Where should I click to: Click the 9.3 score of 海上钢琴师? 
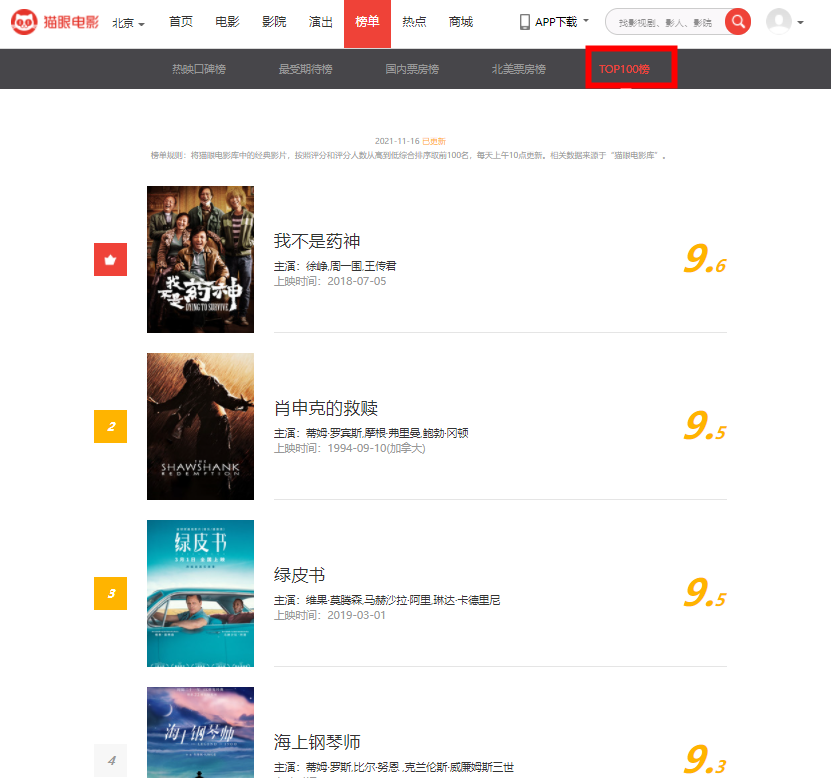click(705, 760)
